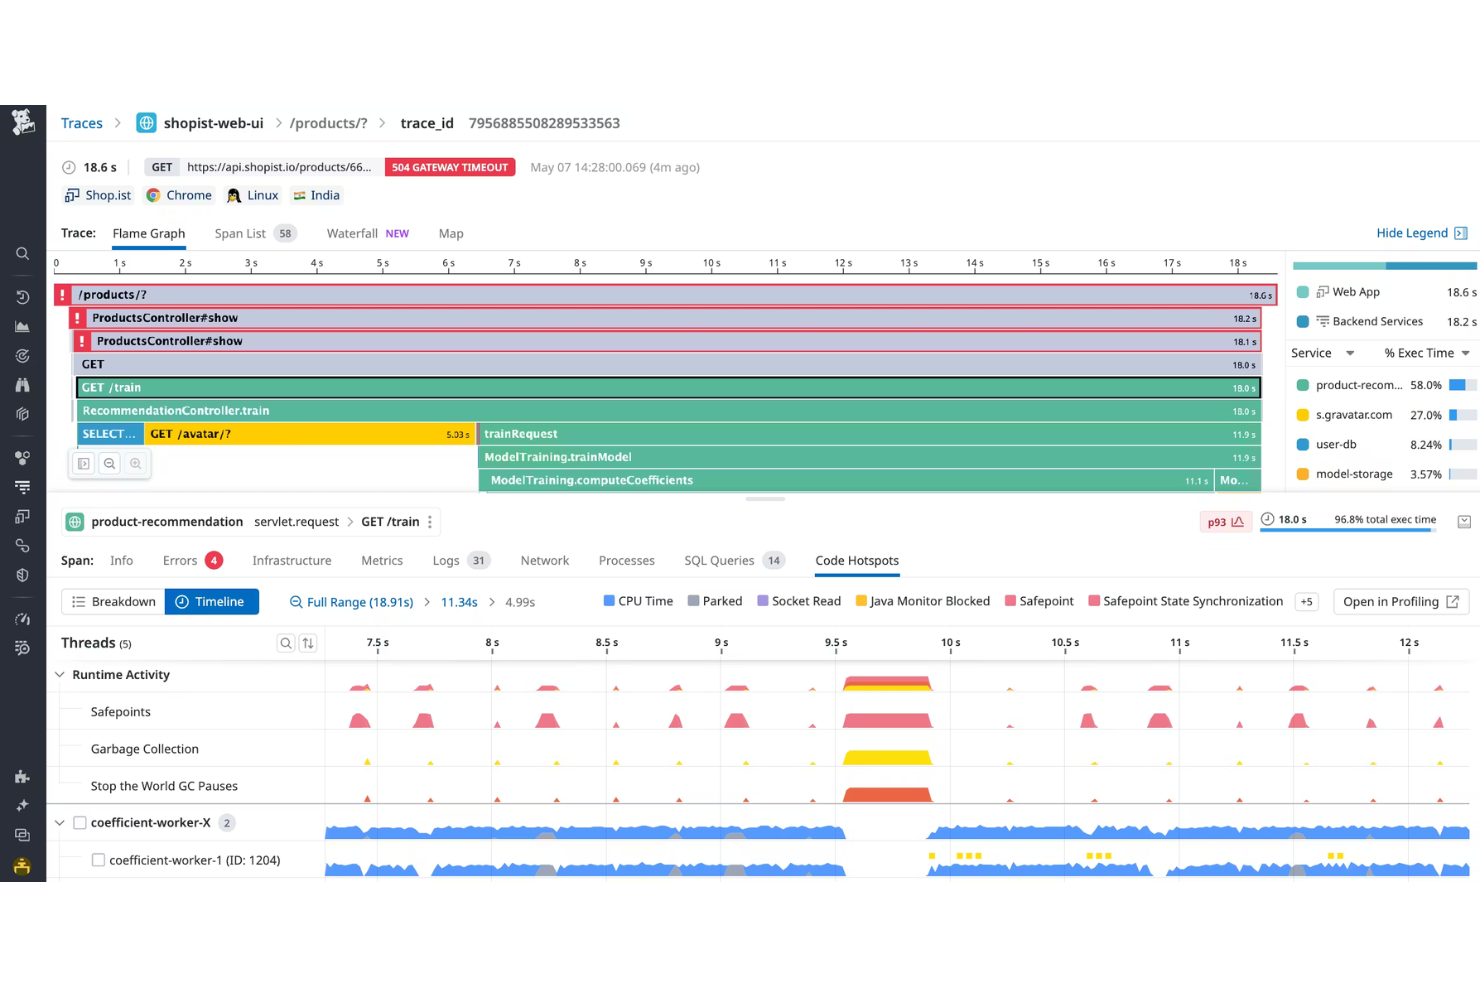Screen dimensions: 1480x987
Task: Click inside the Threads search input field
Action: (x=286, y=643)
